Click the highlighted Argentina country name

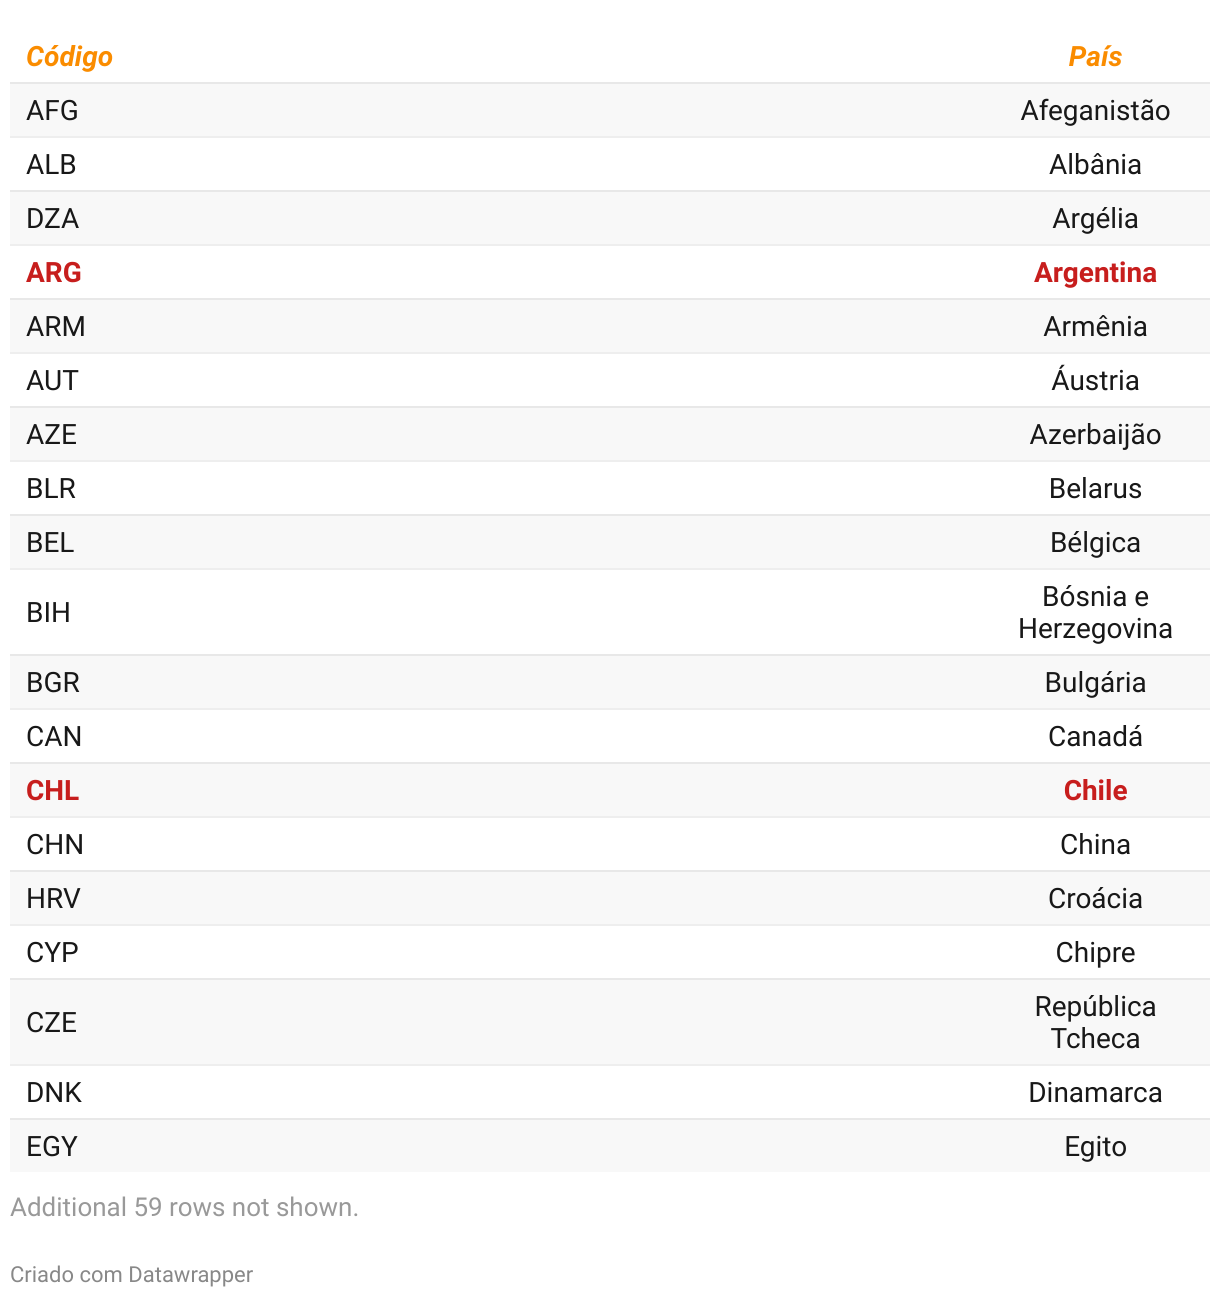(1095, 273)
